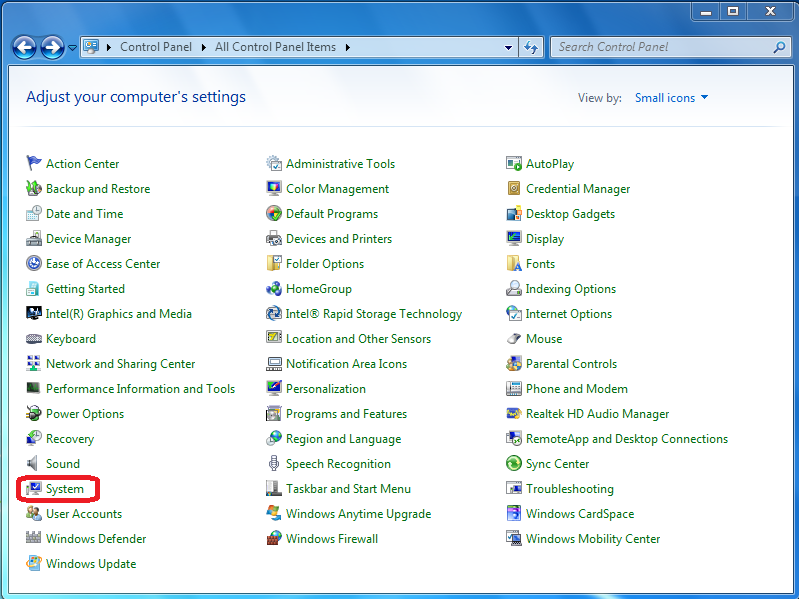Expand the arrow after All Control Panel Items
The height and width of the screenshot is (599, 799).
pos(348,47)
